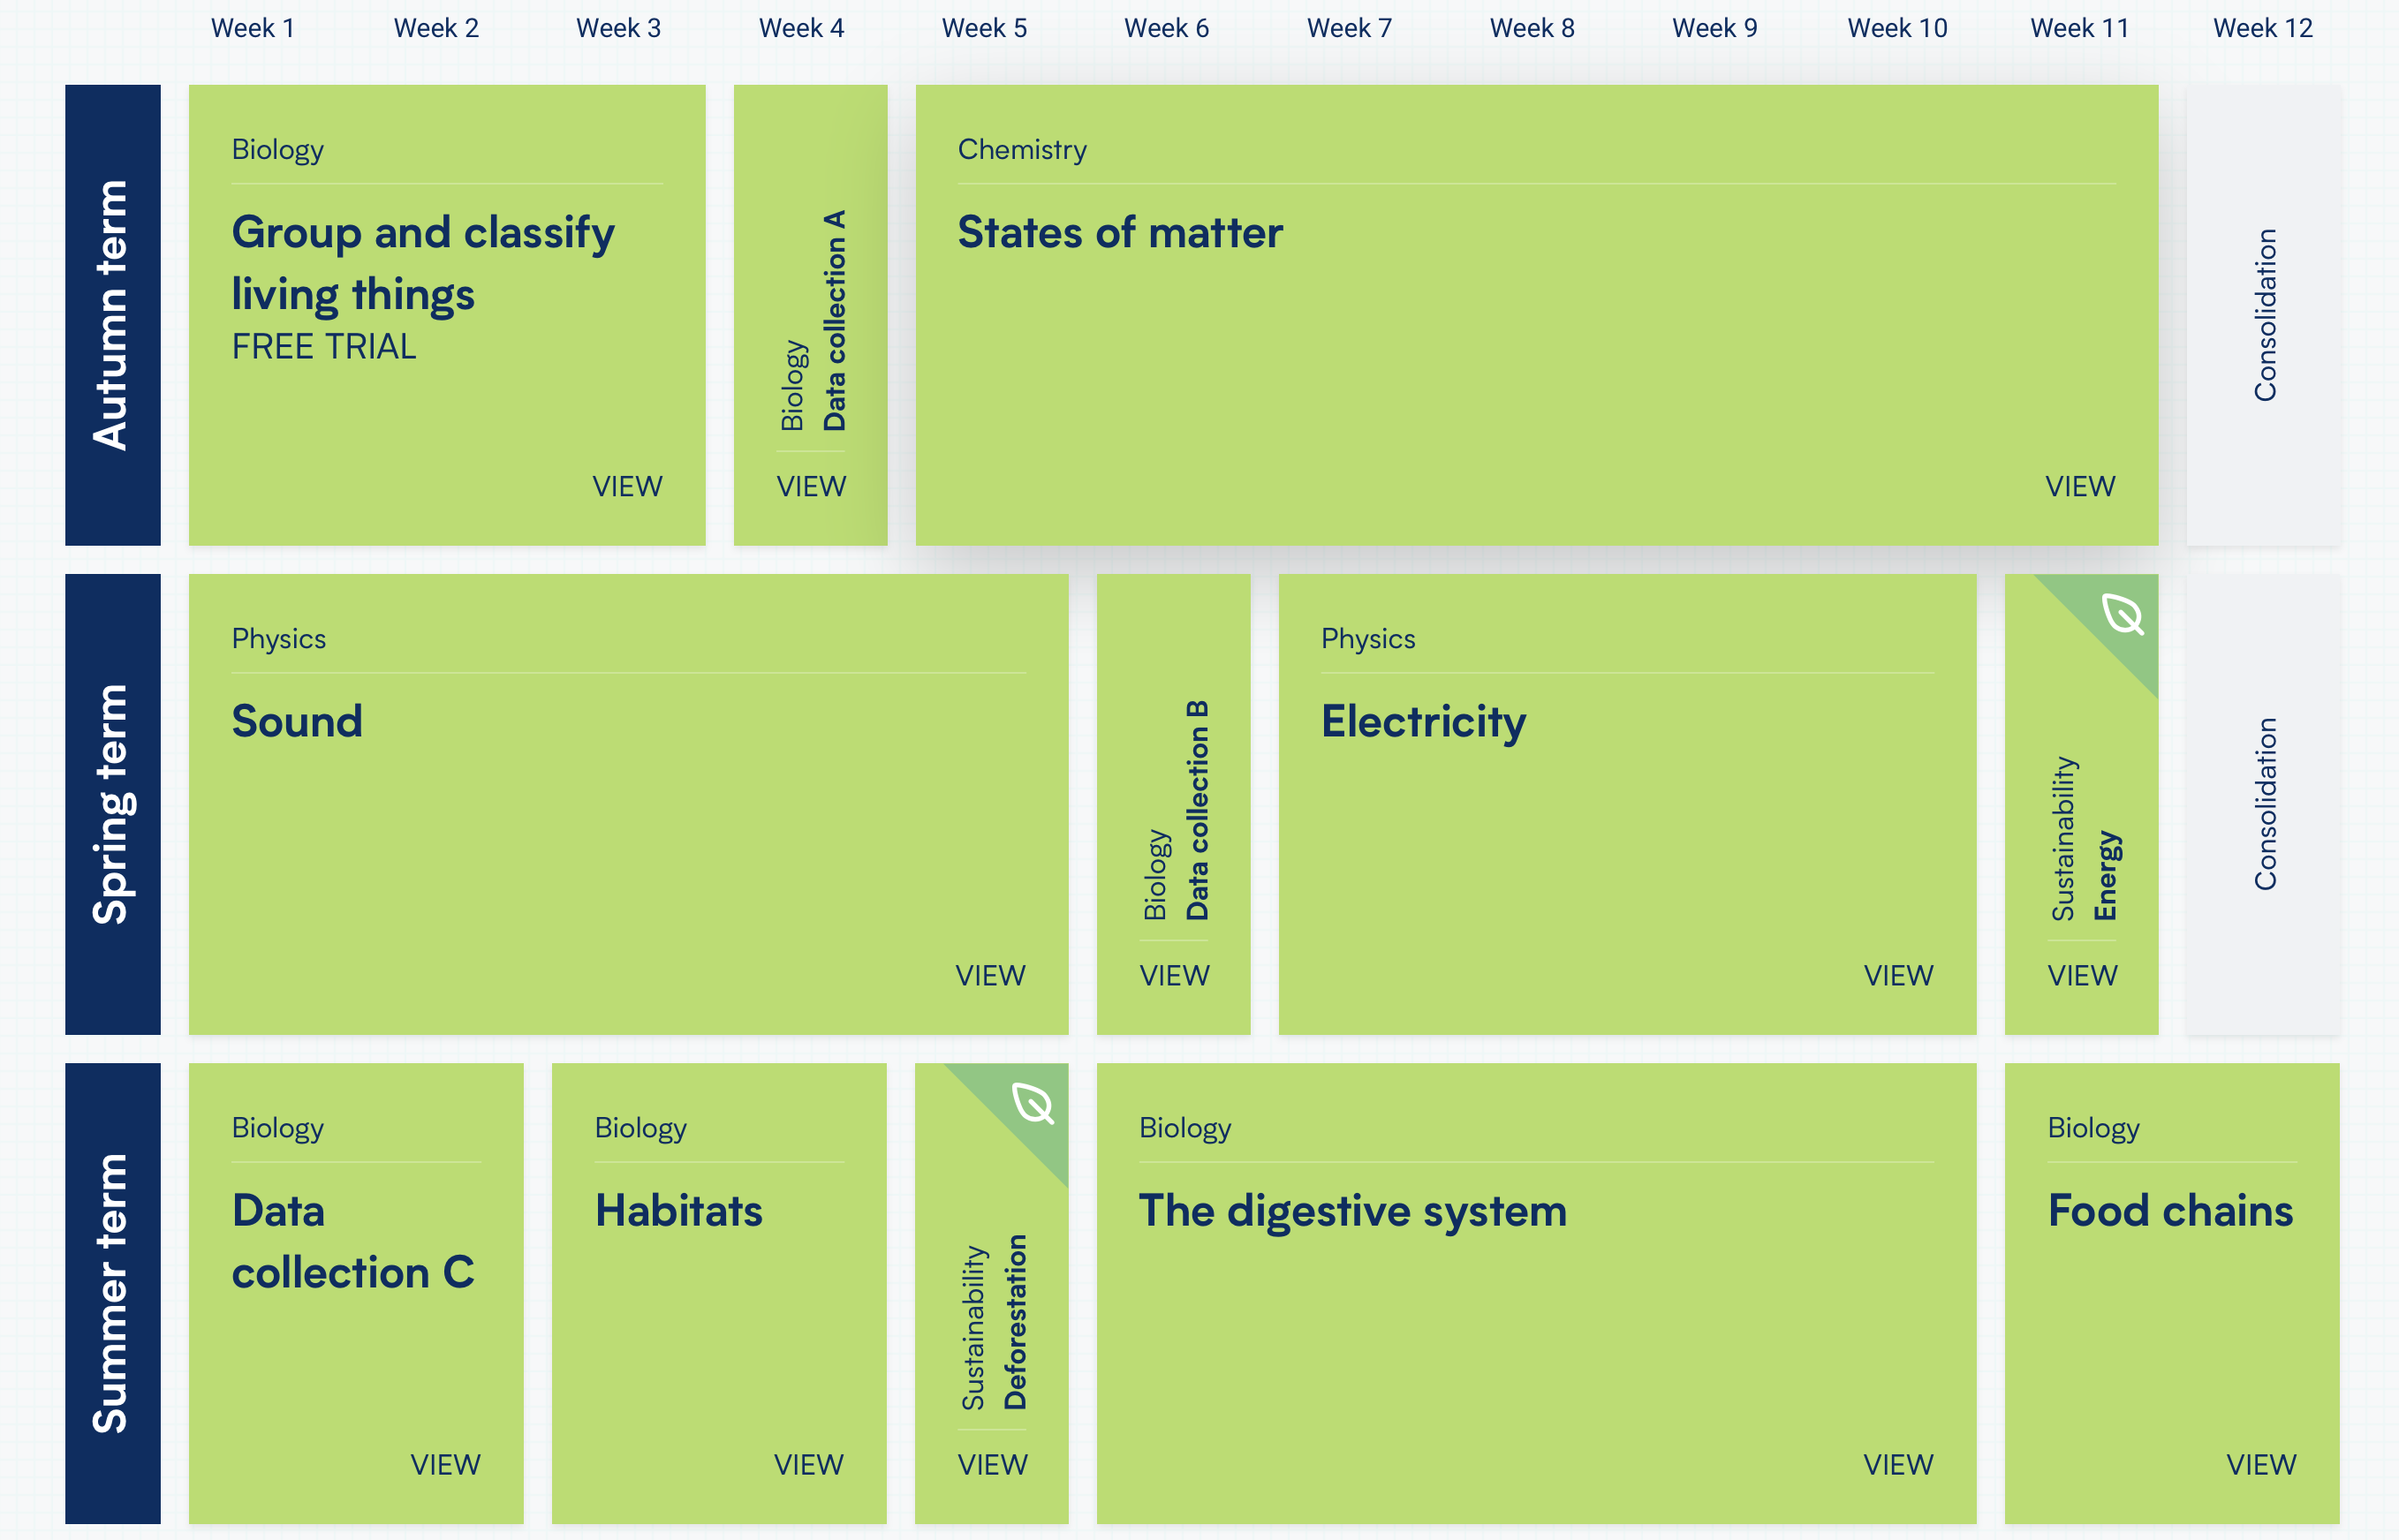Click the Physics label above Electricity
2399x1540 pixels.
(x=1368, y=639)
